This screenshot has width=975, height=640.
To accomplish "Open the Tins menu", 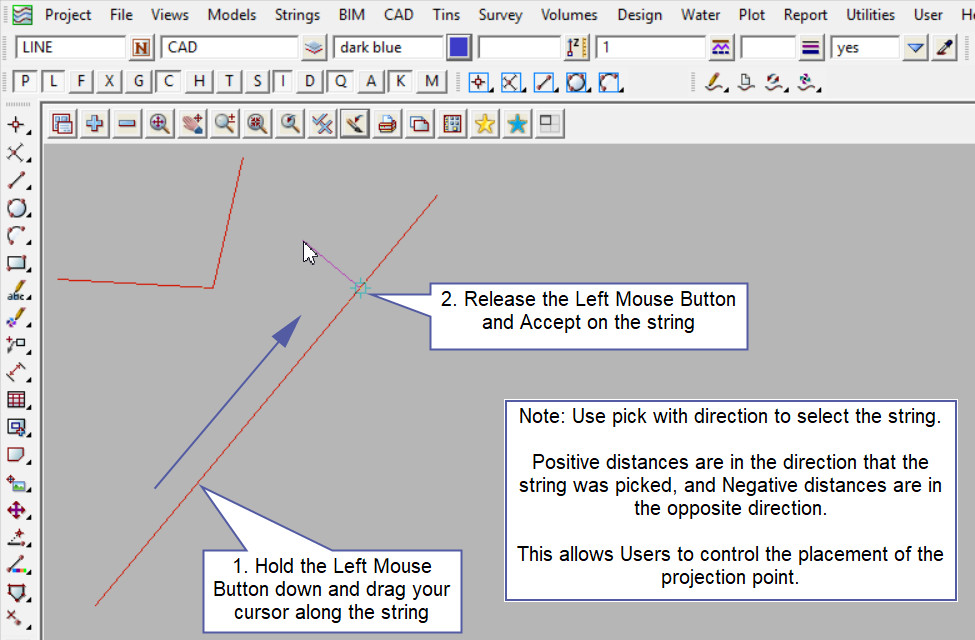I will pyautogui.click(x=446, y=14).
